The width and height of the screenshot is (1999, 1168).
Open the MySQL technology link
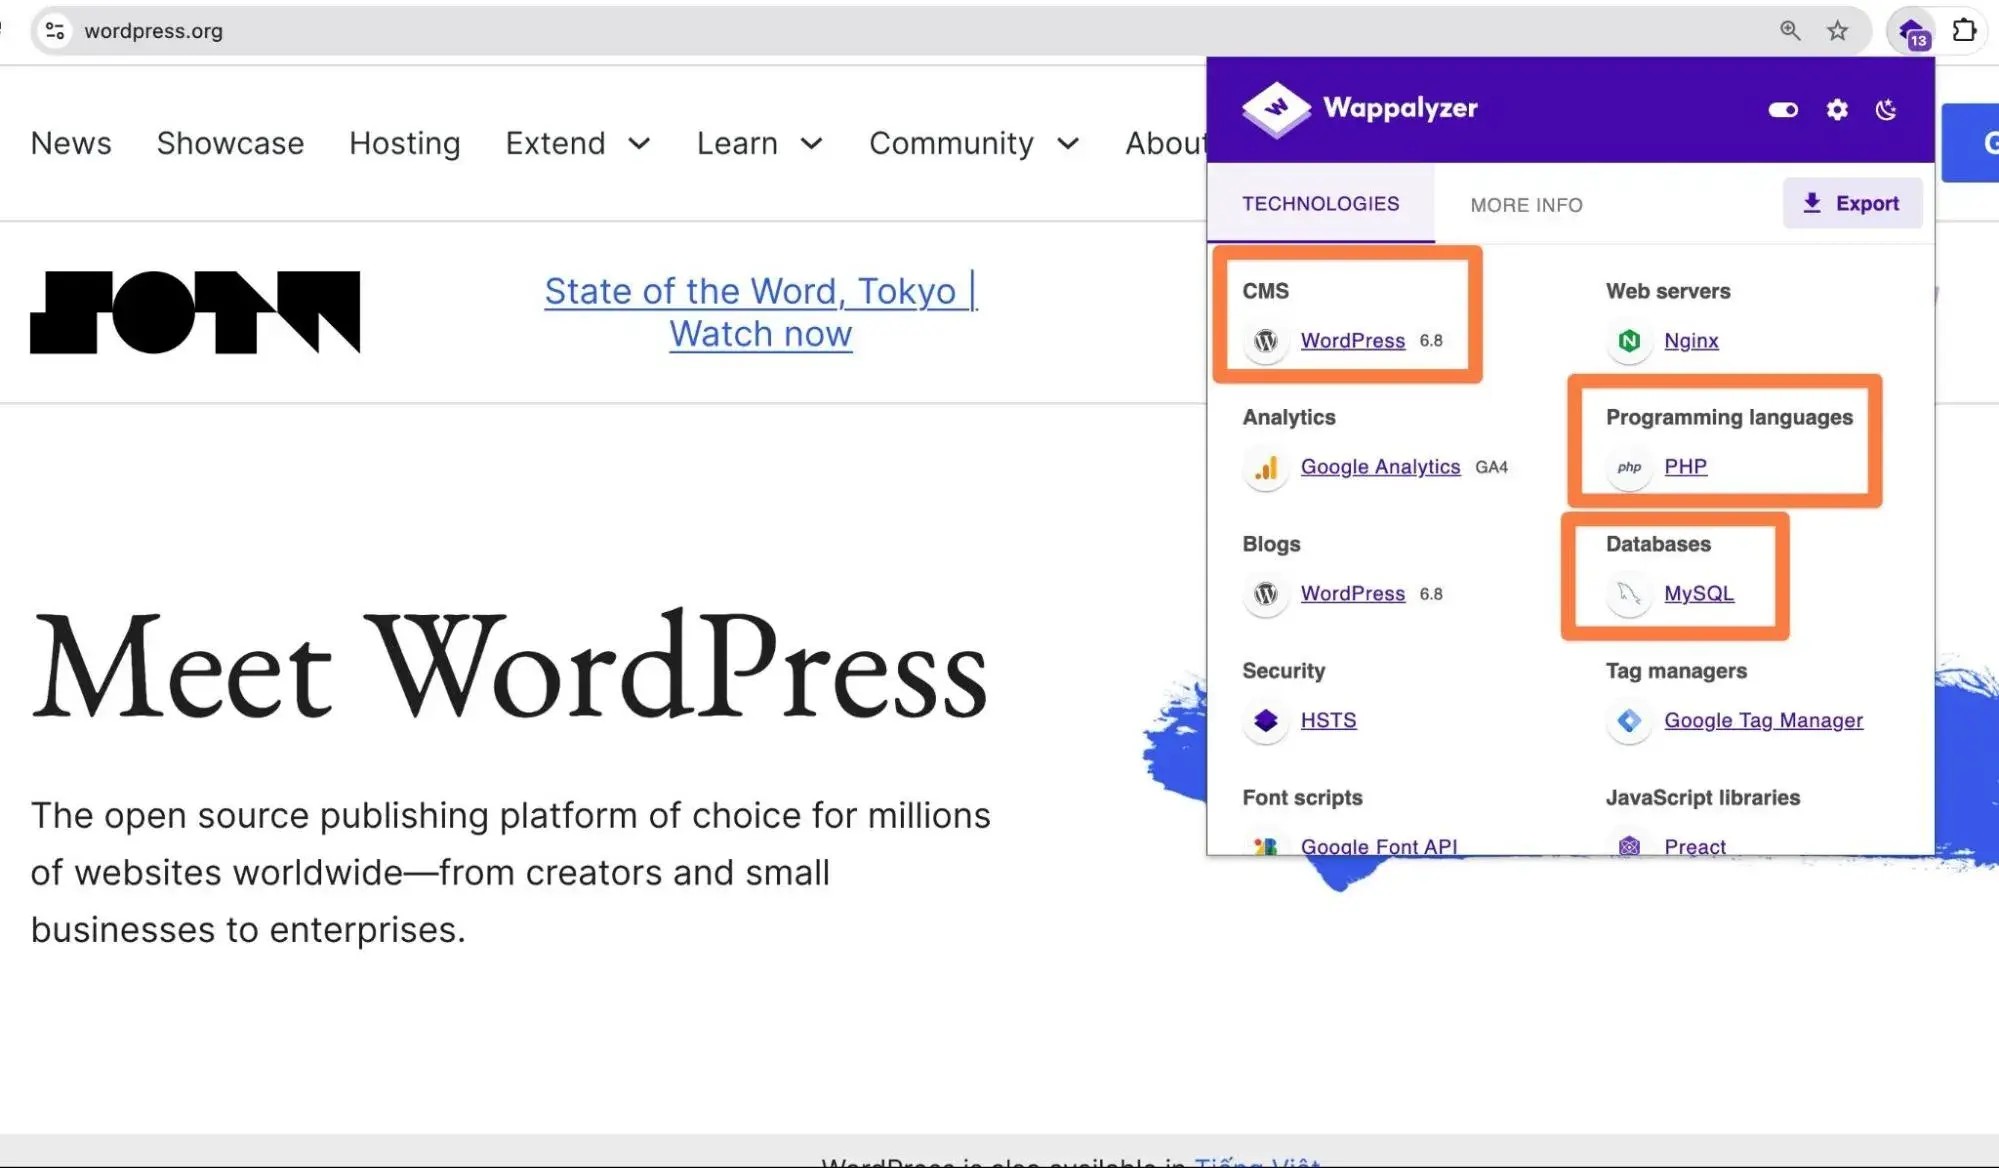pos(1698,594)
